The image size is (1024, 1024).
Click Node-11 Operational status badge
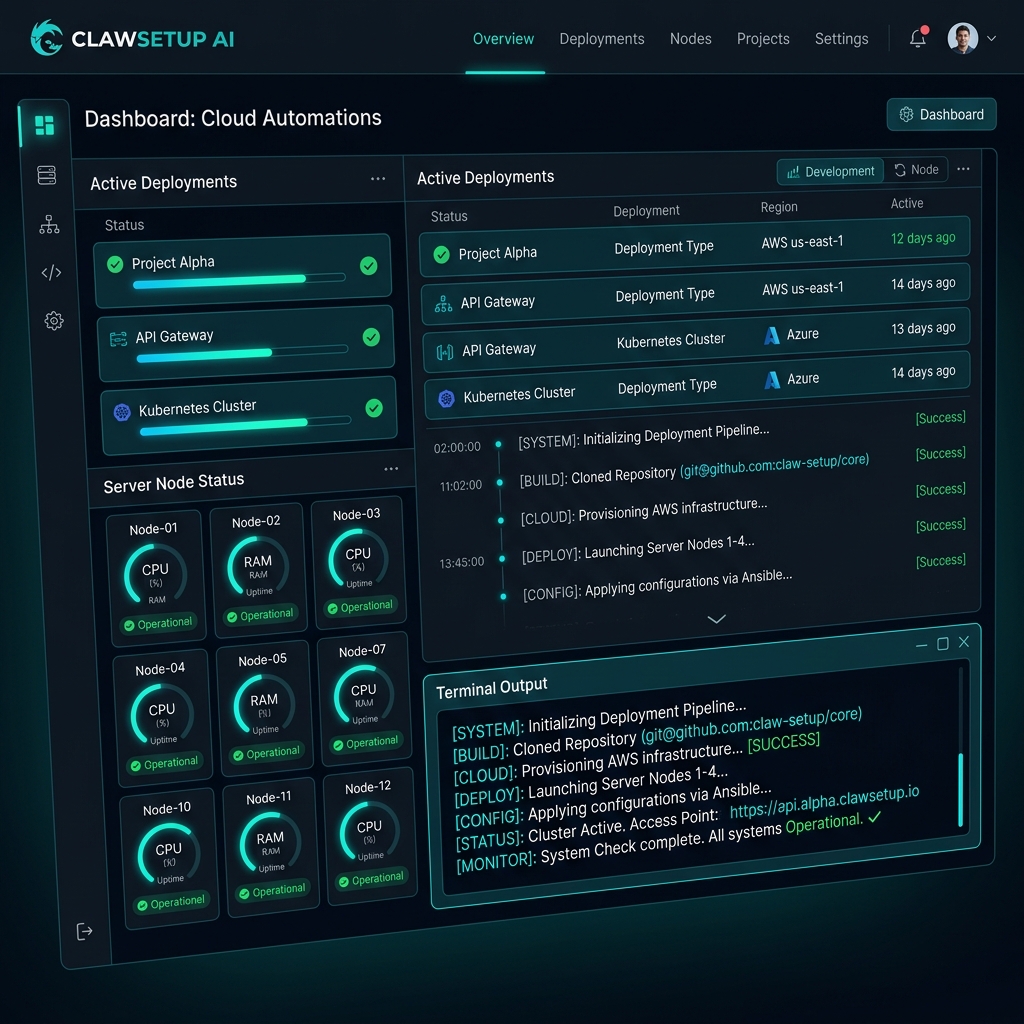(x=272, y=891)
